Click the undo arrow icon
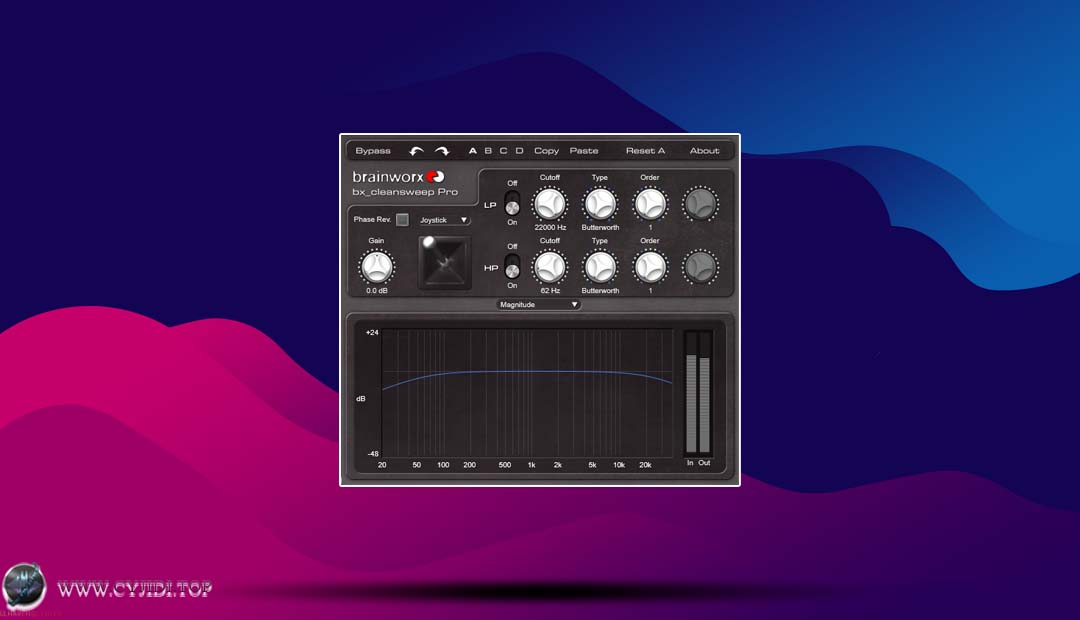The image size is (1080, 620). (x=416, y=151)
